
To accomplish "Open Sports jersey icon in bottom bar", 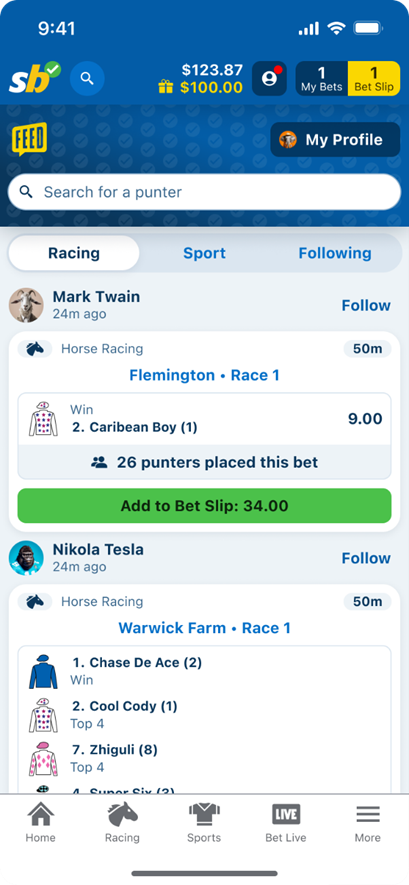I will coord(204,823).
